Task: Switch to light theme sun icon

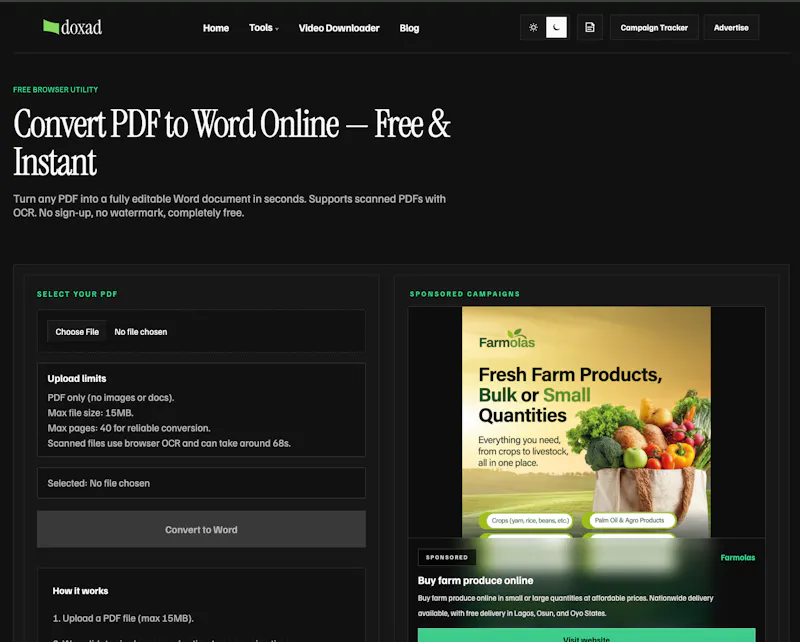Action: click(533, 28)
